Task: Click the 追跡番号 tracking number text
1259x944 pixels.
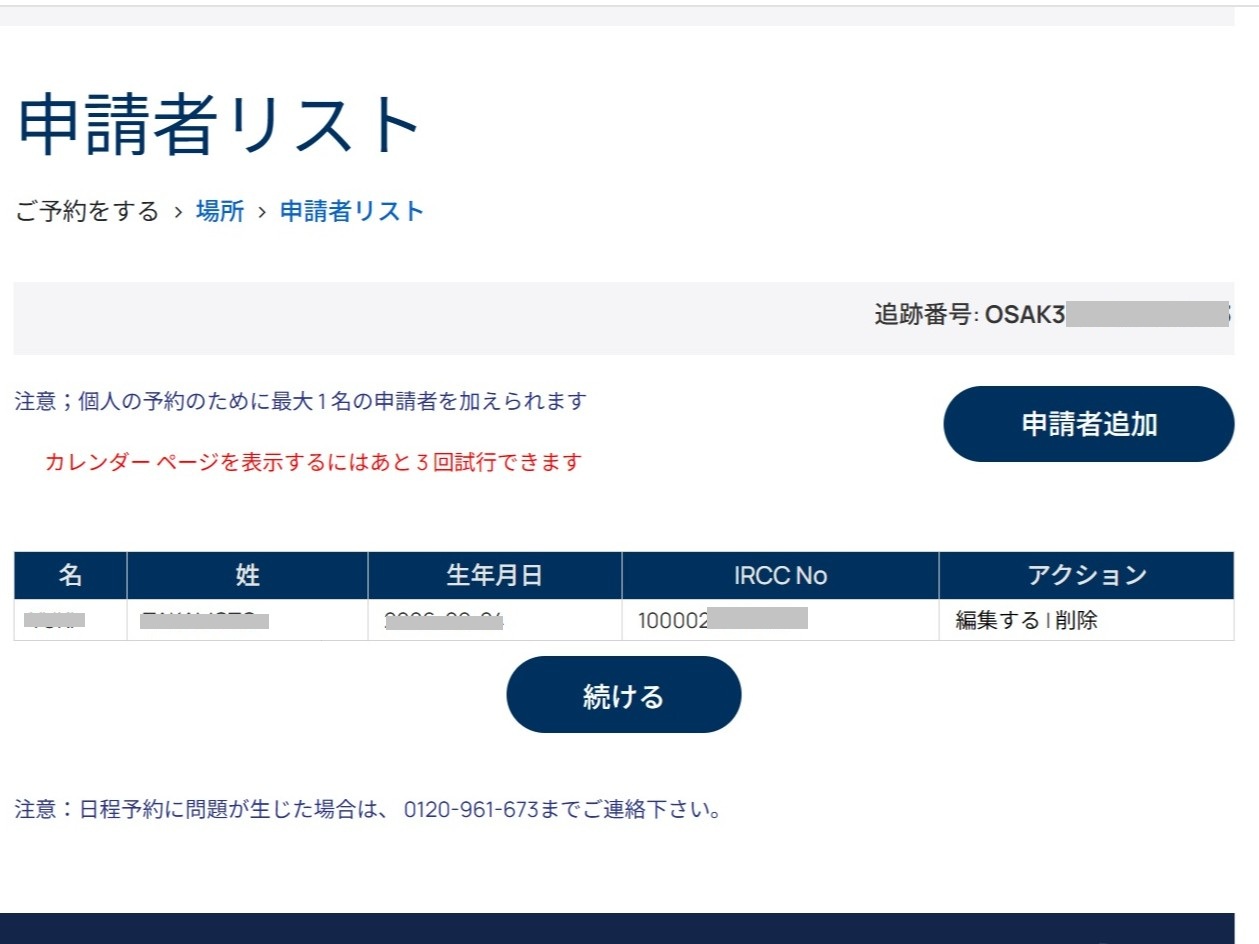Action: click(x=1050, y=315)
